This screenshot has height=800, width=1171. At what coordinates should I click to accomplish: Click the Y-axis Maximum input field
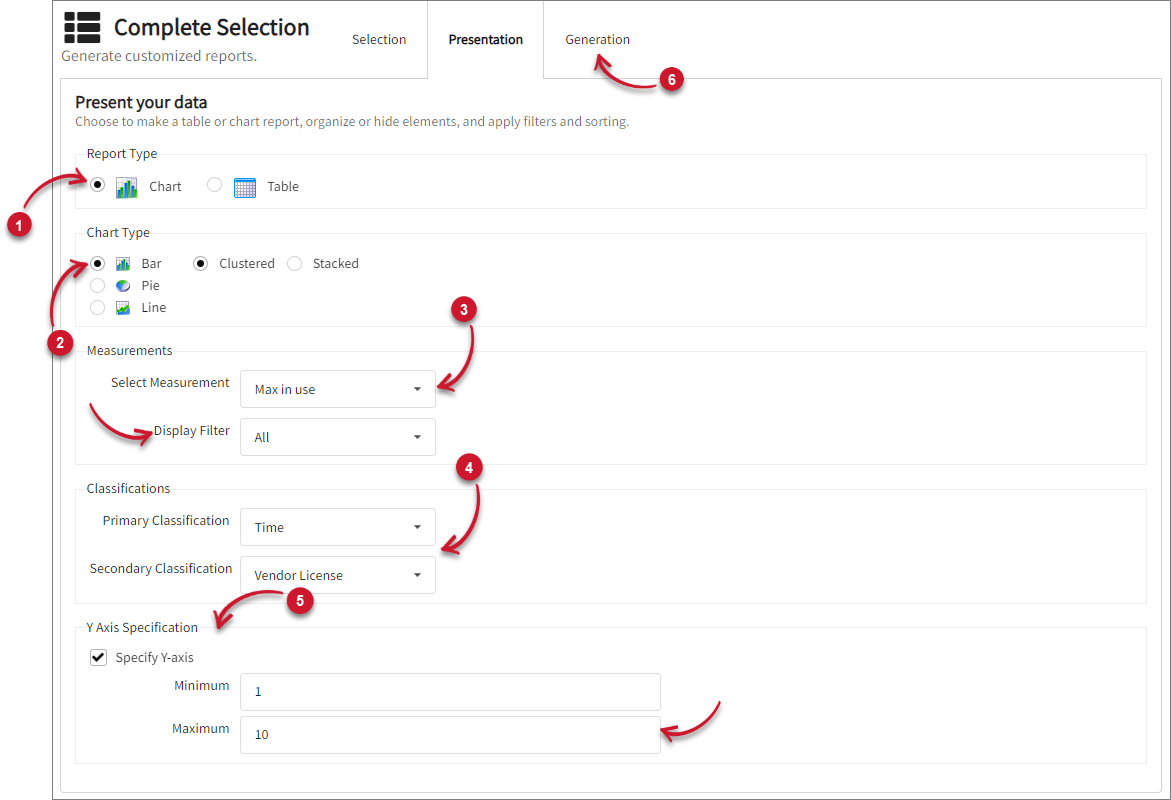(x=450, y=735)
